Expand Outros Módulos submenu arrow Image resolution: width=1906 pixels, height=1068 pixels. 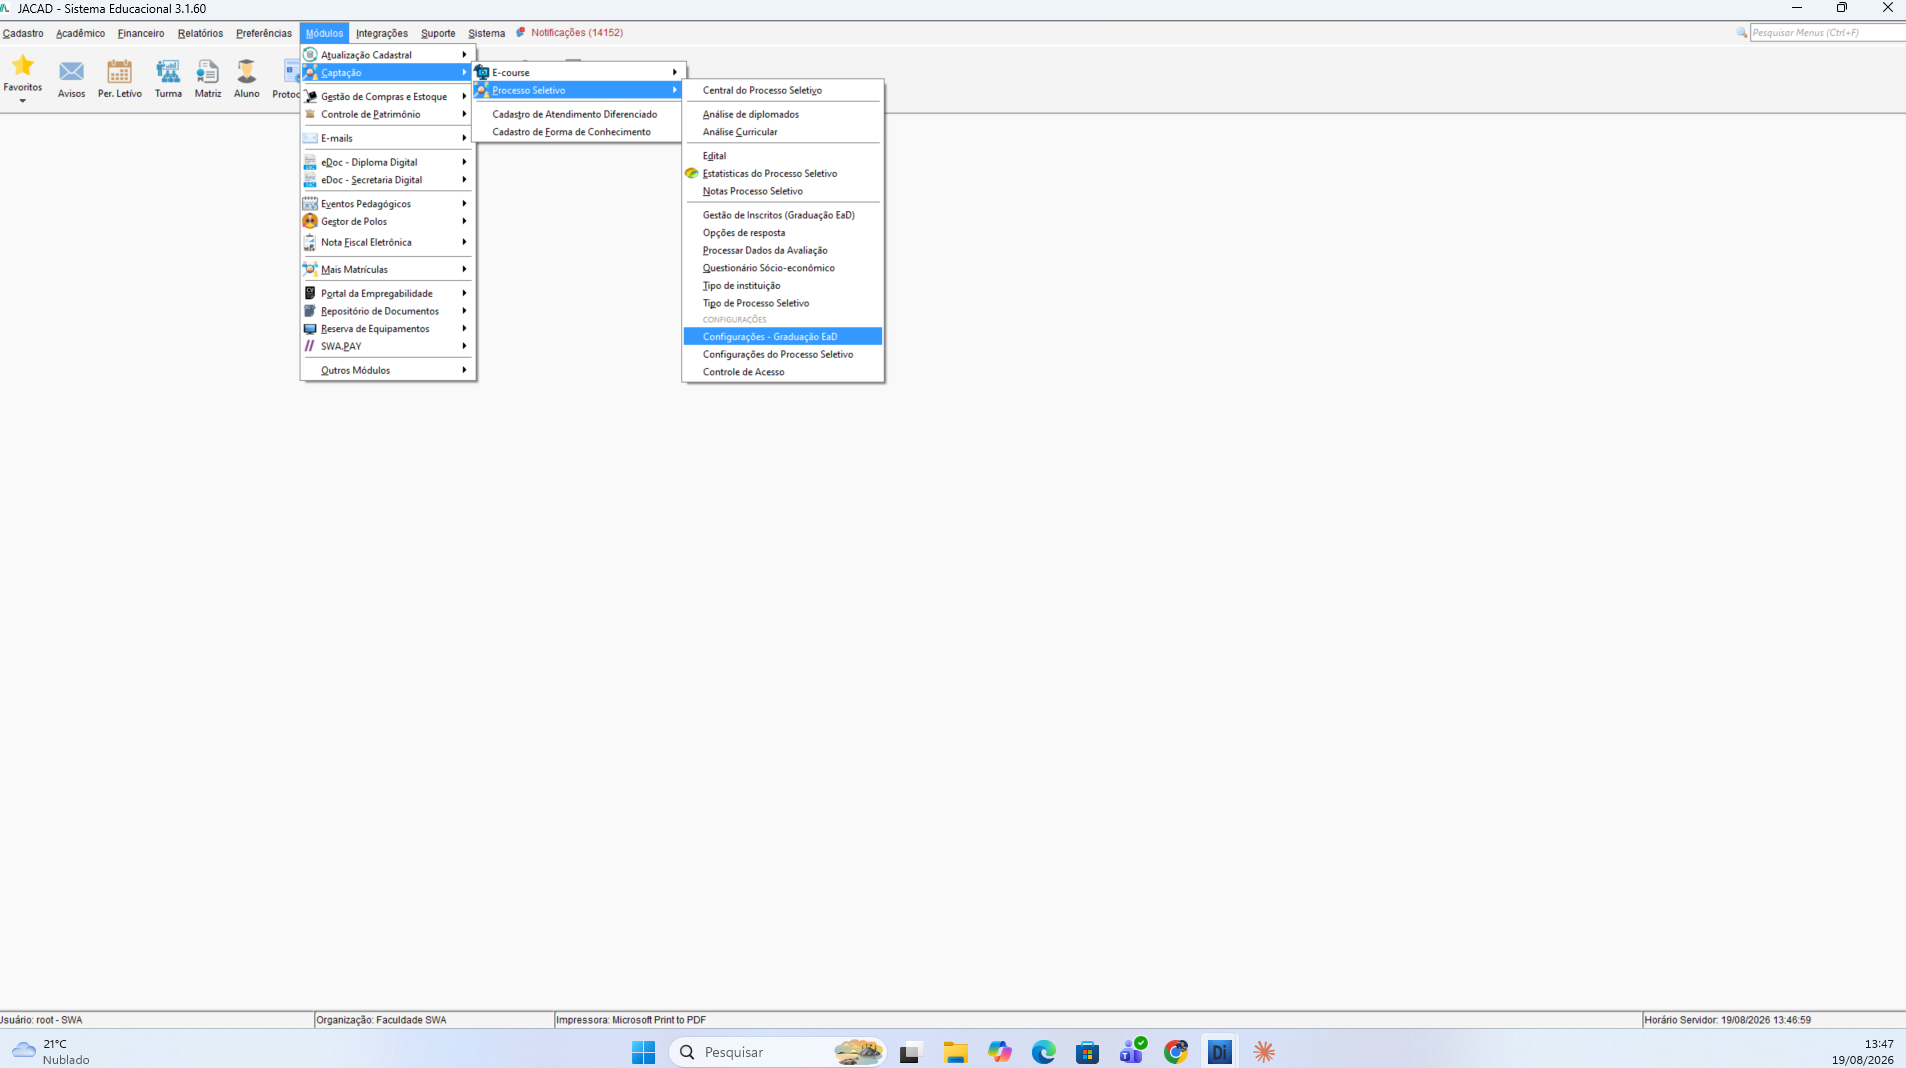point(464,370)
